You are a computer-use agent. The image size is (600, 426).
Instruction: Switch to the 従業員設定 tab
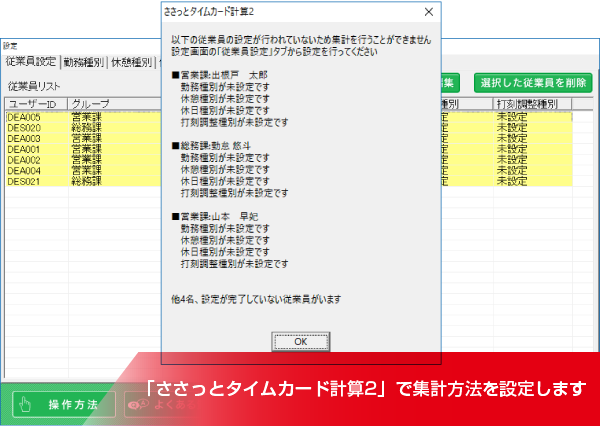(x=31, y=62)
